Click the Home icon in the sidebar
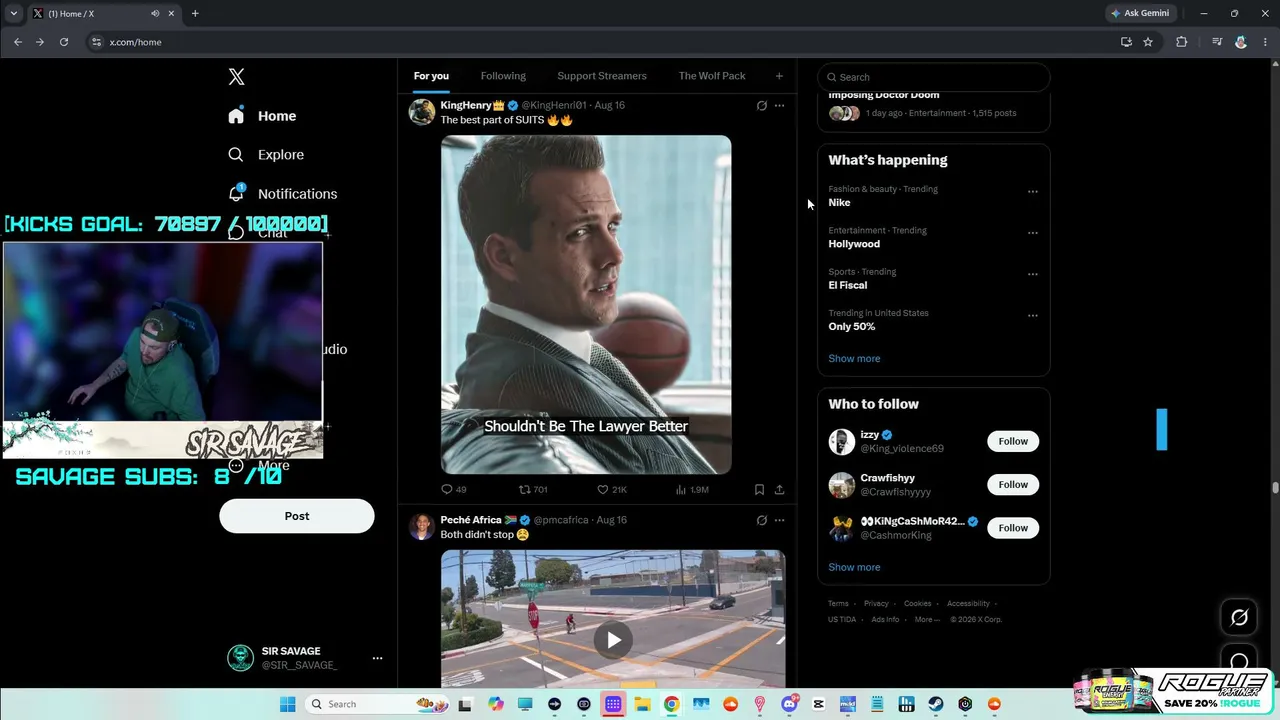The width and height of the screenshot is (1280, 720). pyautogui.click(x=236, y=116)
